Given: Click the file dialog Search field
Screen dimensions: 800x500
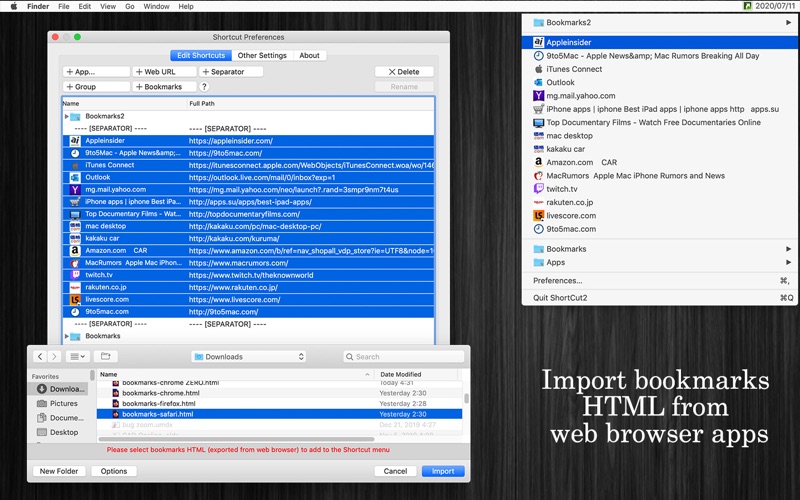Looking at the screenshot, I should (404, 357).
